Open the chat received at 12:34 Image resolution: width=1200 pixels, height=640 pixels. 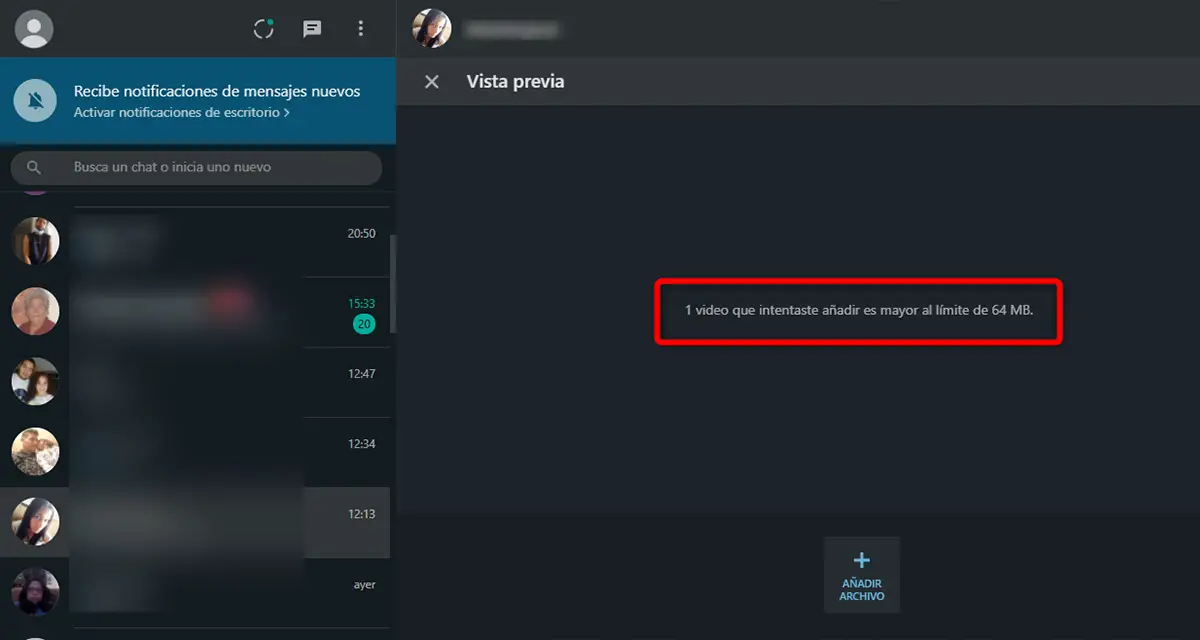(195, 452)
